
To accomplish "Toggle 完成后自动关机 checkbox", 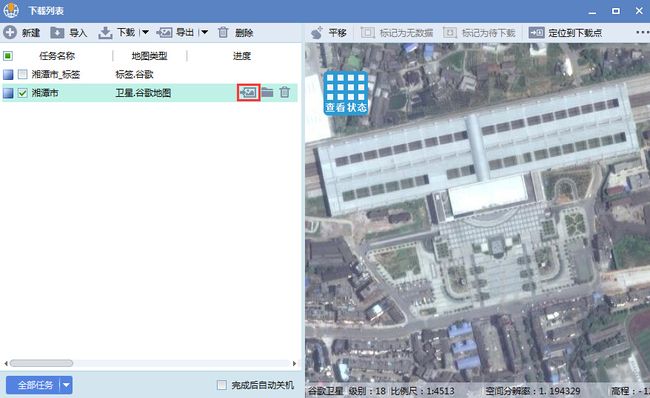I will (x=222, y=385).
